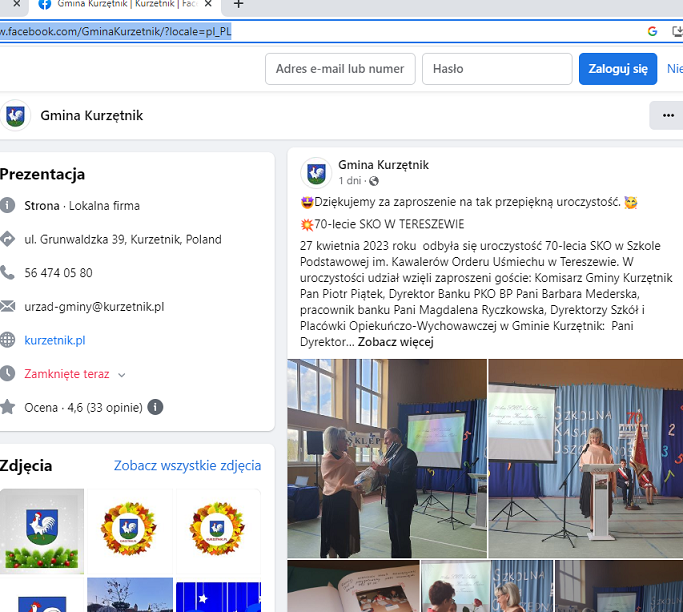Open photo of woman receiving flowers

point(387,458)
